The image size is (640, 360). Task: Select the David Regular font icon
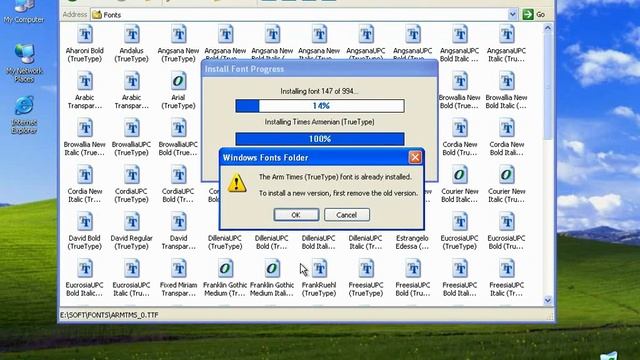[132, 222]
